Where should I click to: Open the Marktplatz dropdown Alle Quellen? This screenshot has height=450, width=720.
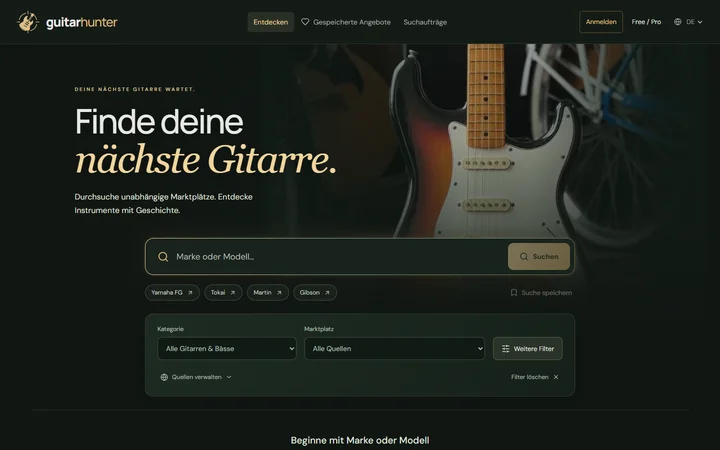pos(394,349)
